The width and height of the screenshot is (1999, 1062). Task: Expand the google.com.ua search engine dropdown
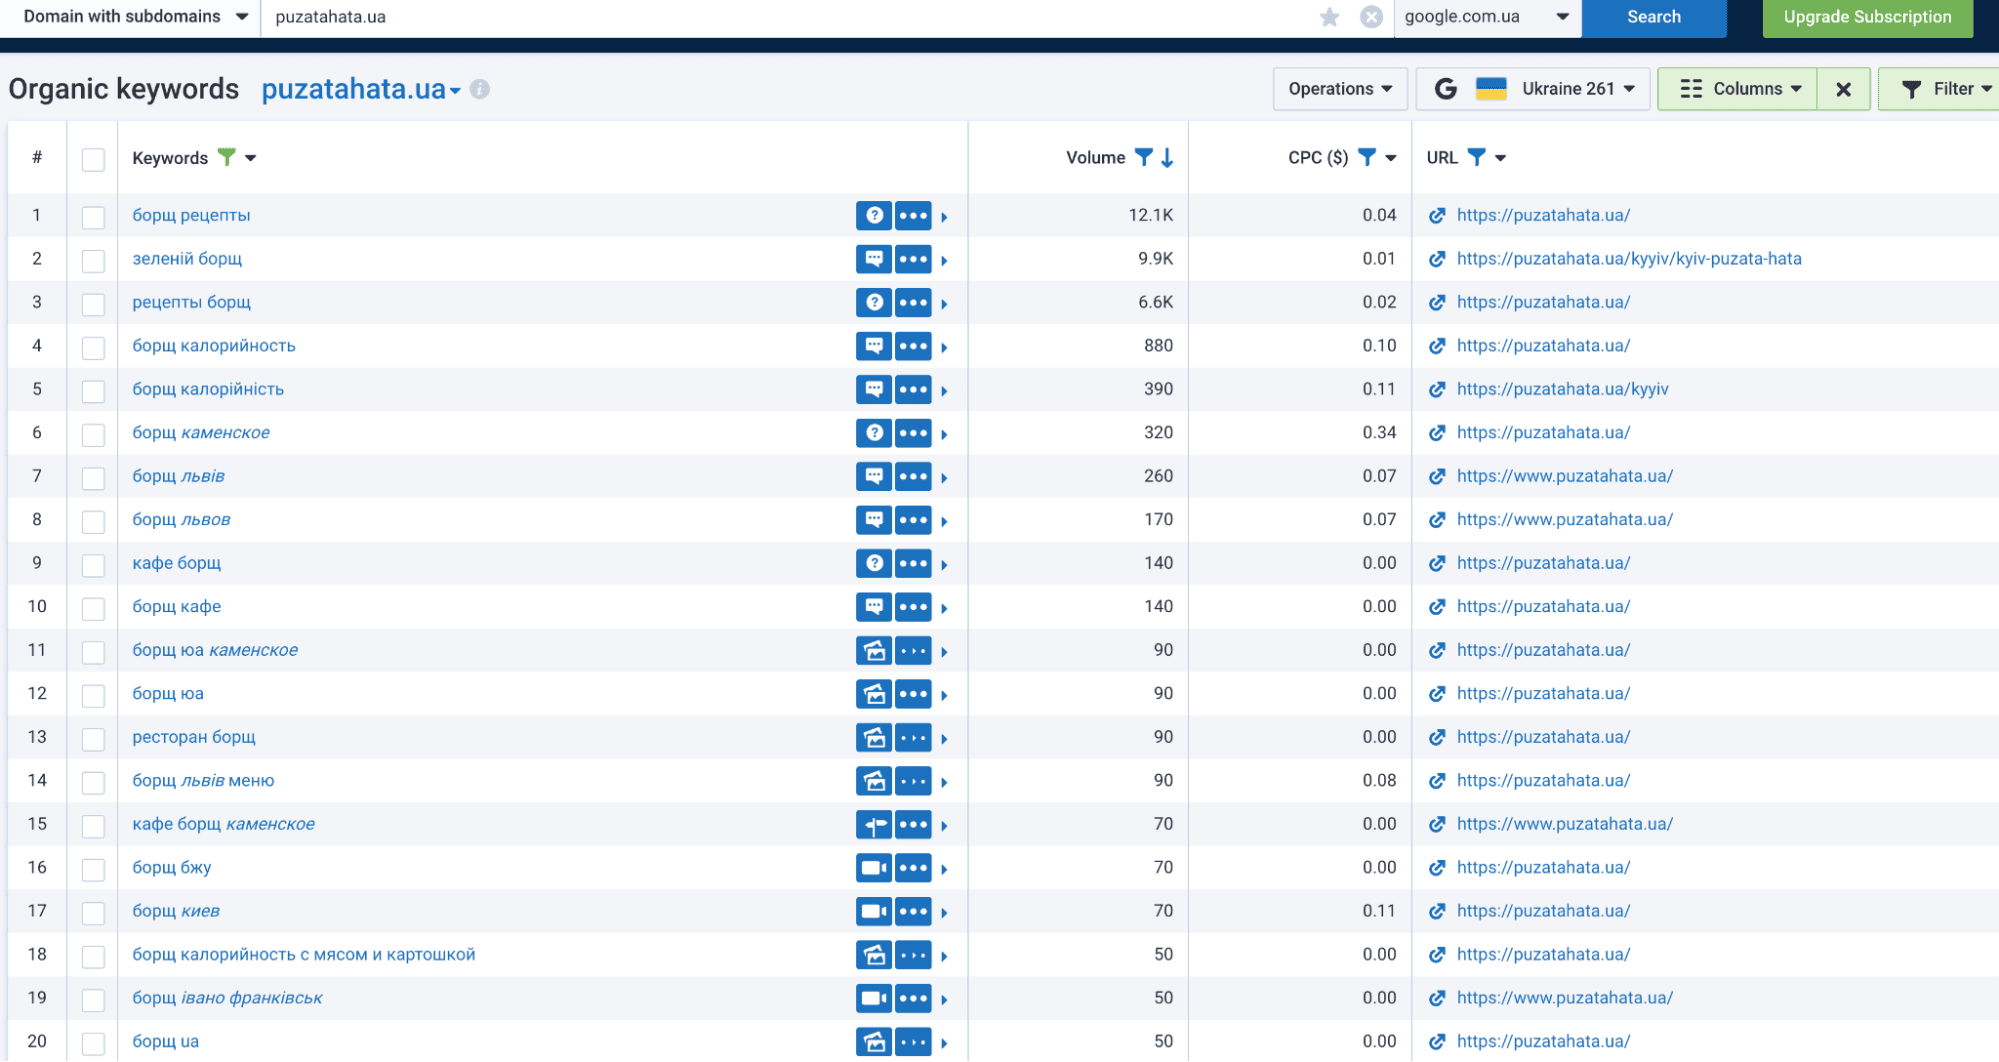pyautogui.click(x=1485, y=17)
